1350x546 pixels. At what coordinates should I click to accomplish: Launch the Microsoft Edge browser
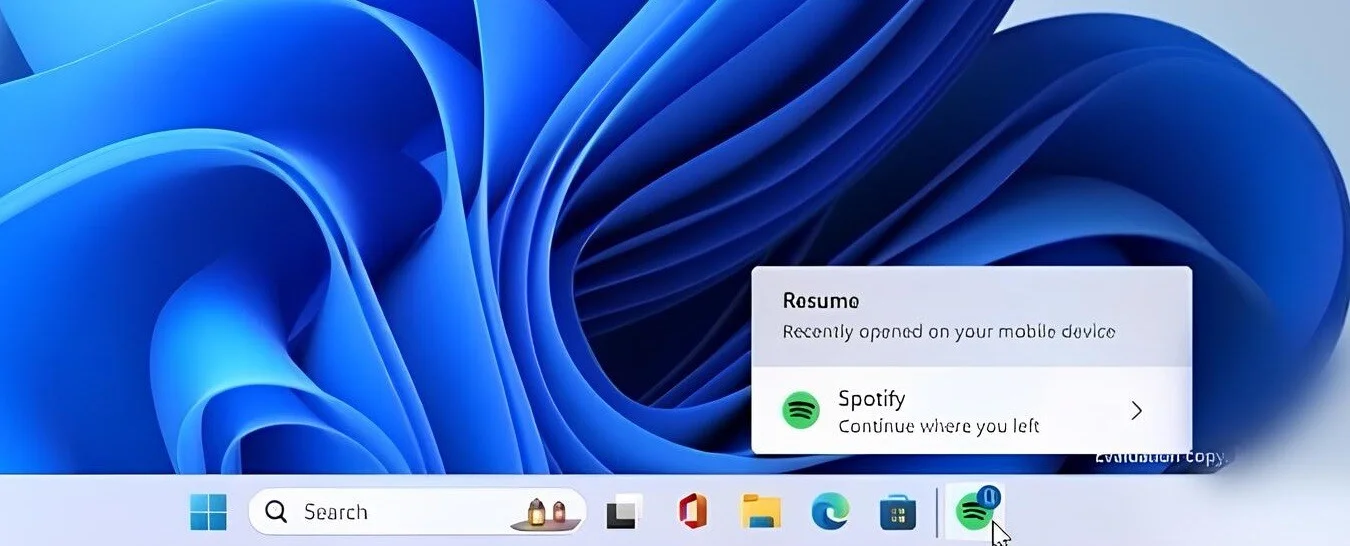[830, 512]
